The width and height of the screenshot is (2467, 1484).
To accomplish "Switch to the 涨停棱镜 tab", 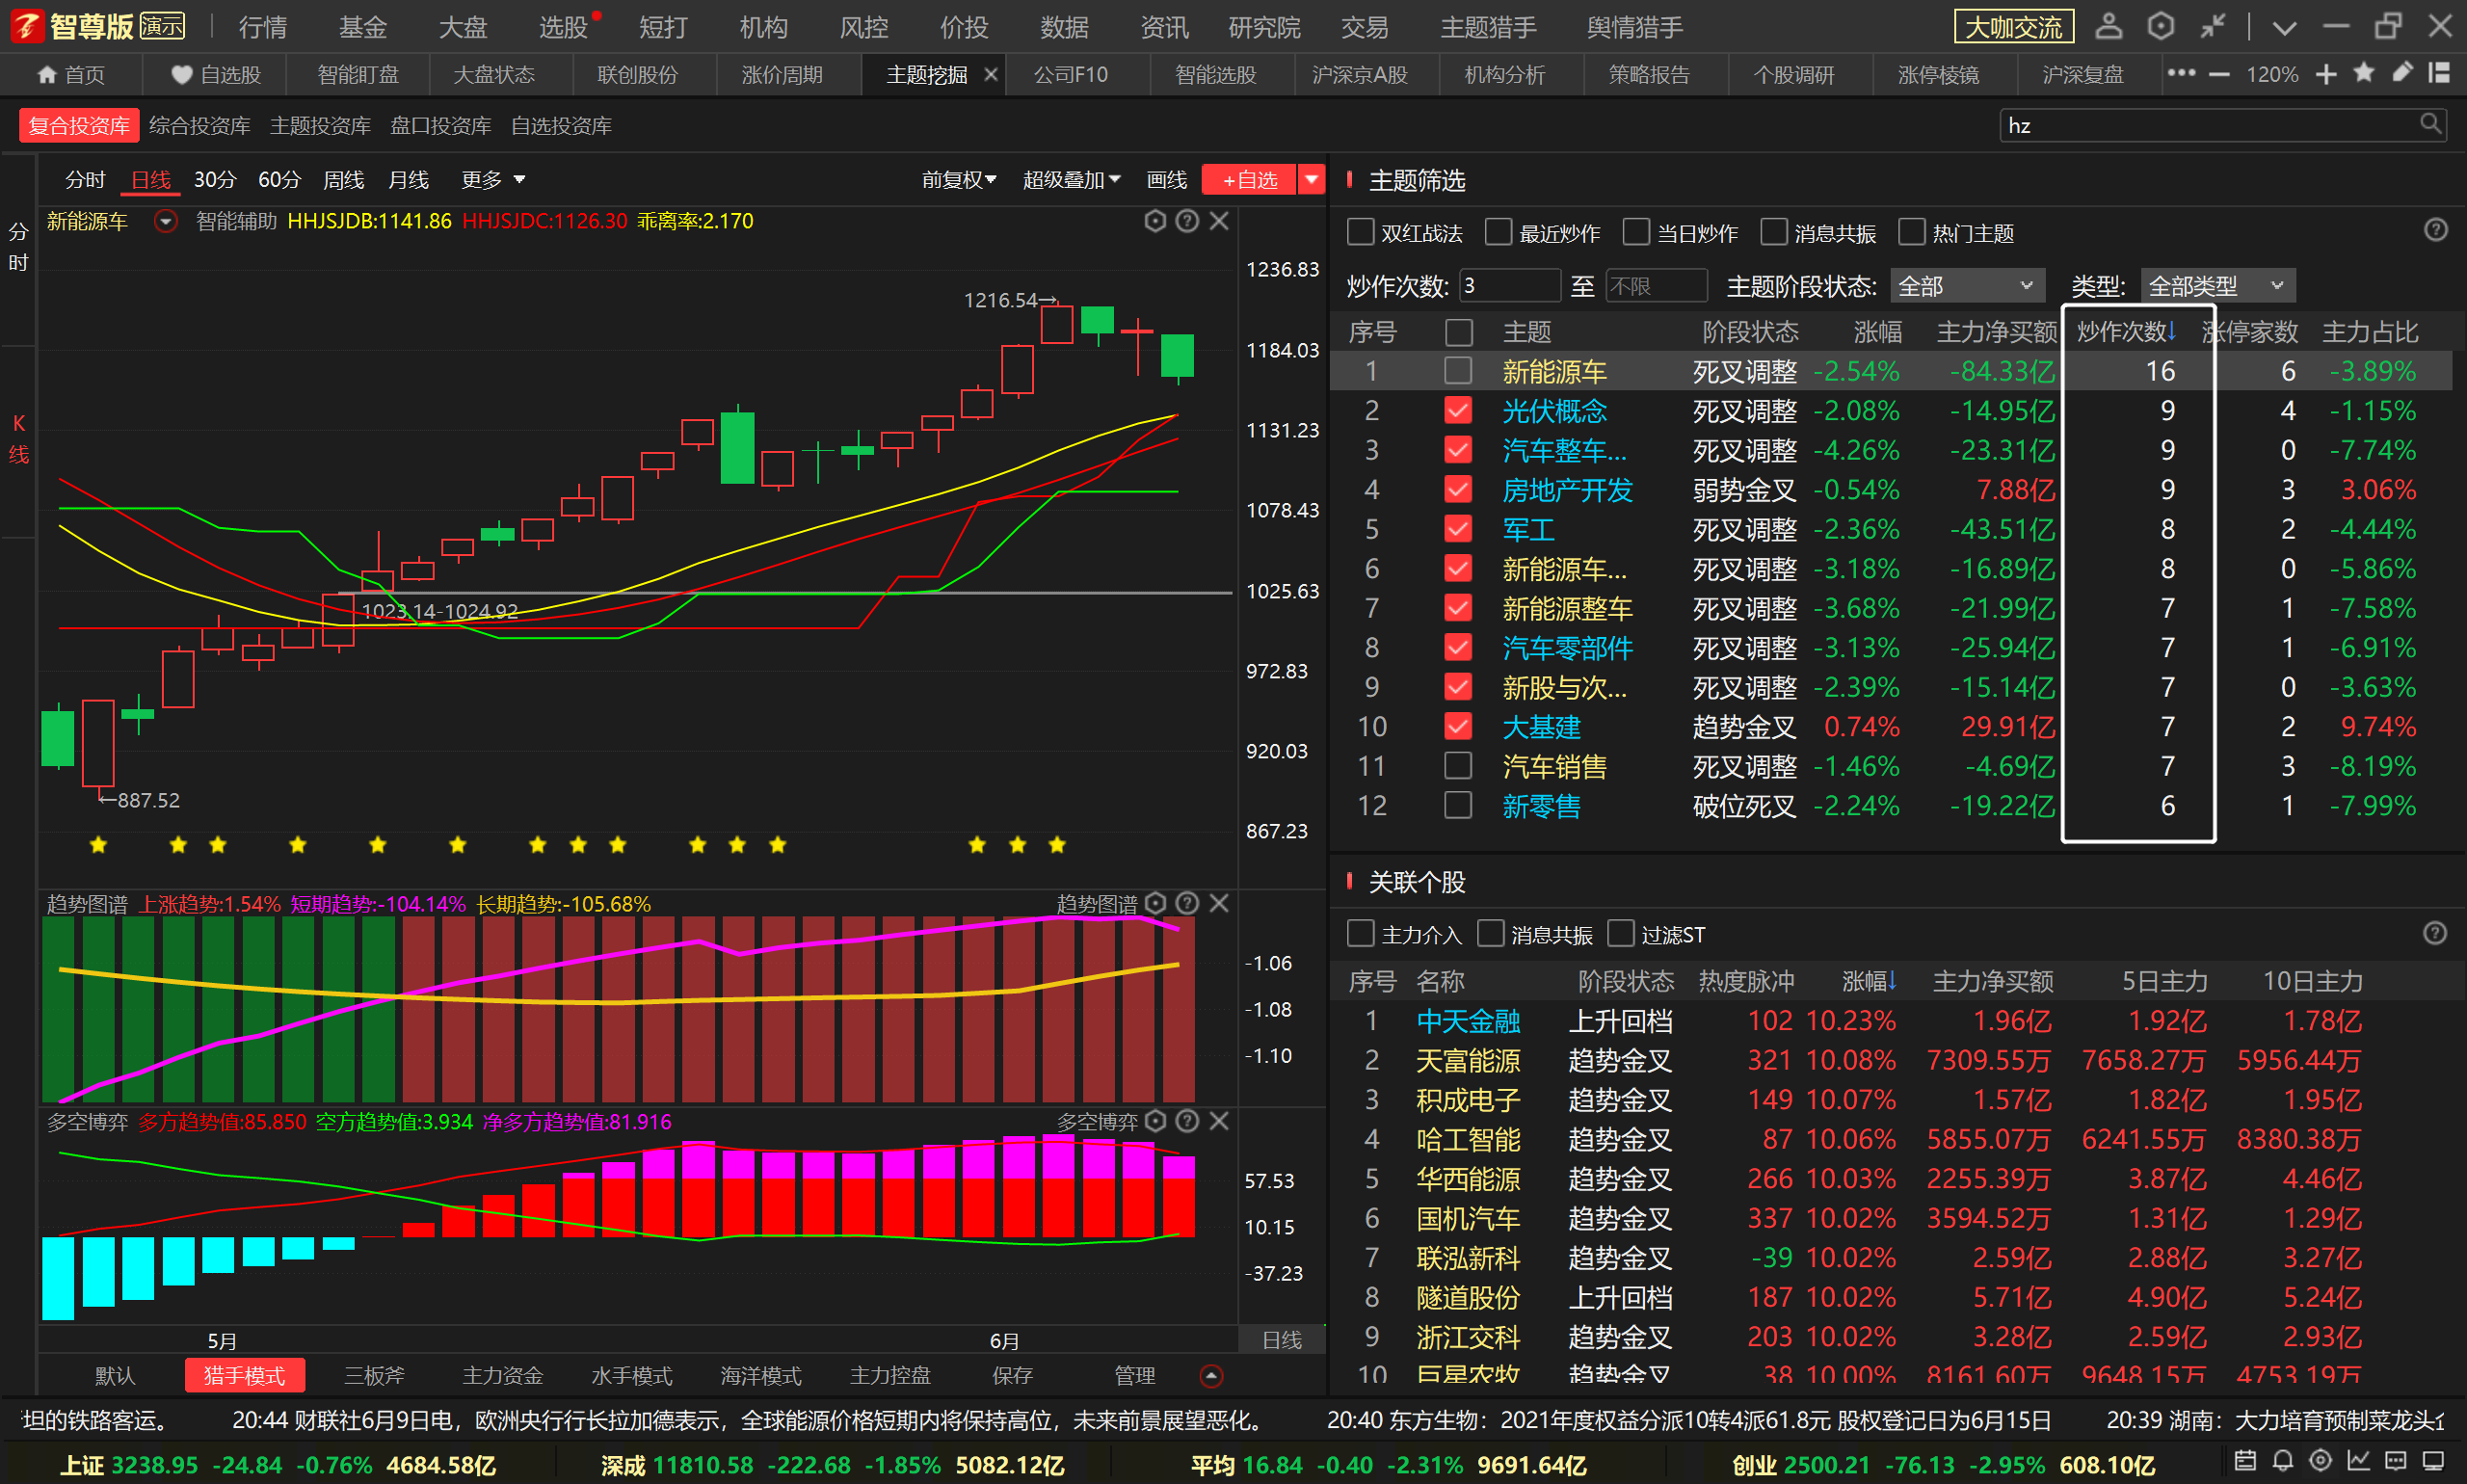I will (1938, 74).
